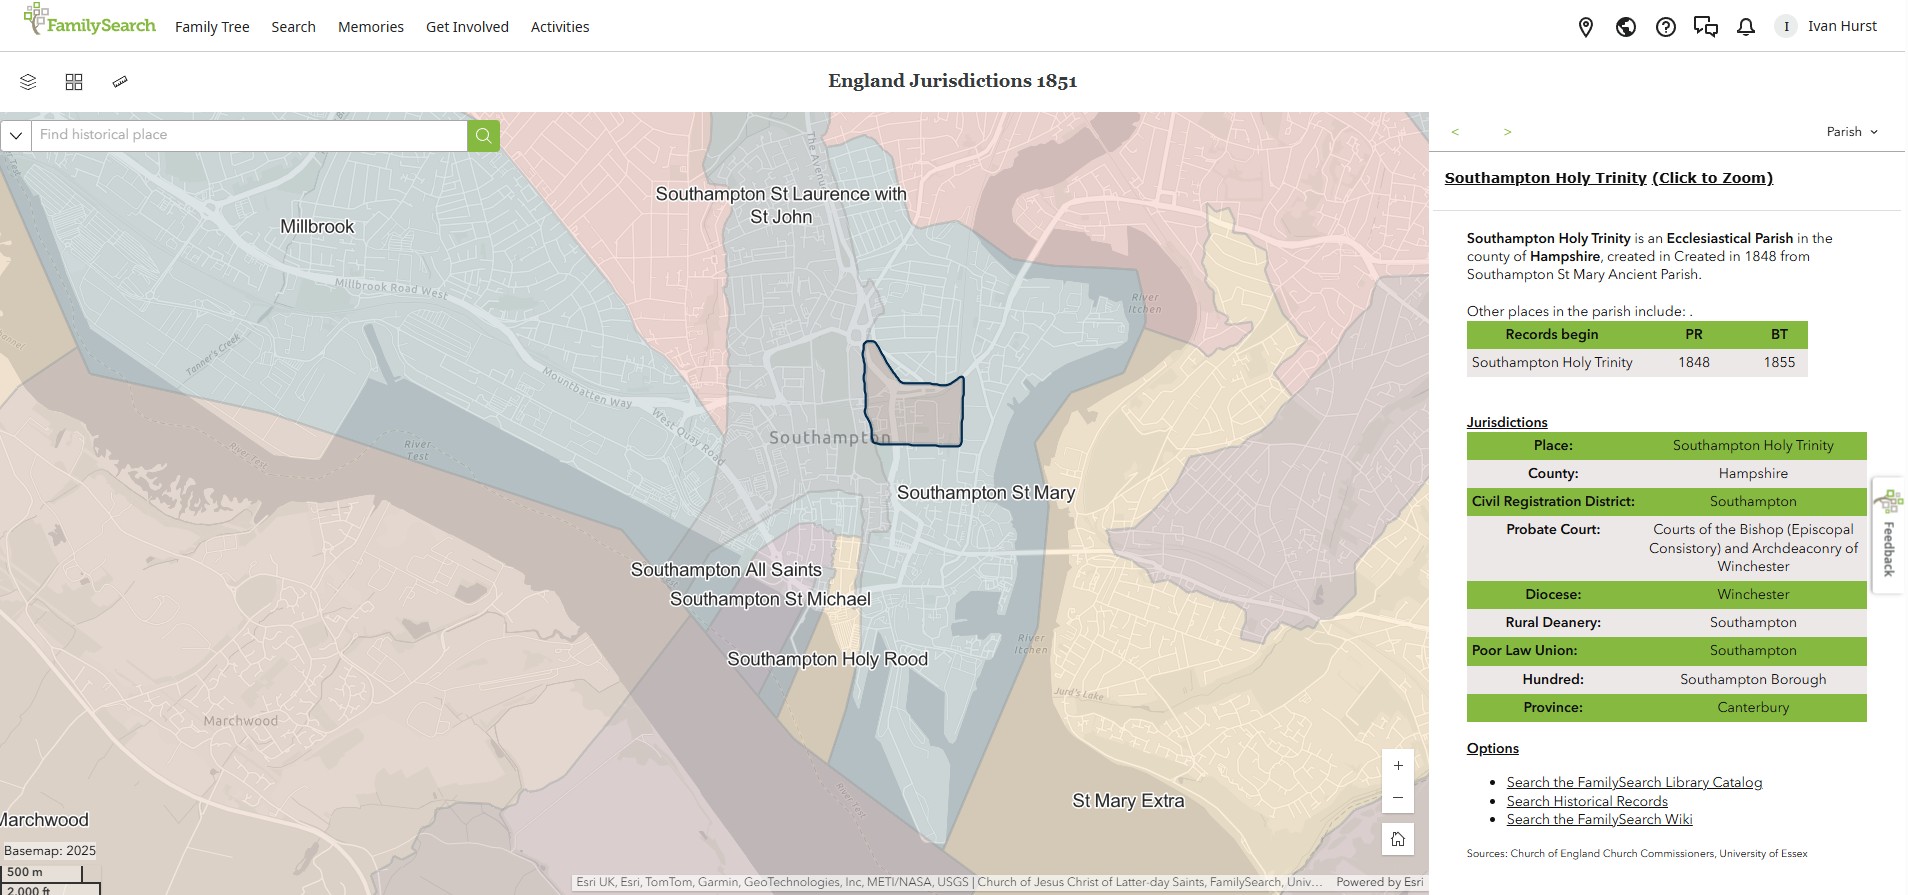Expand the Parish dropdown
The height and width of the screenshot is (895, 1908).
coord(1852,132)
